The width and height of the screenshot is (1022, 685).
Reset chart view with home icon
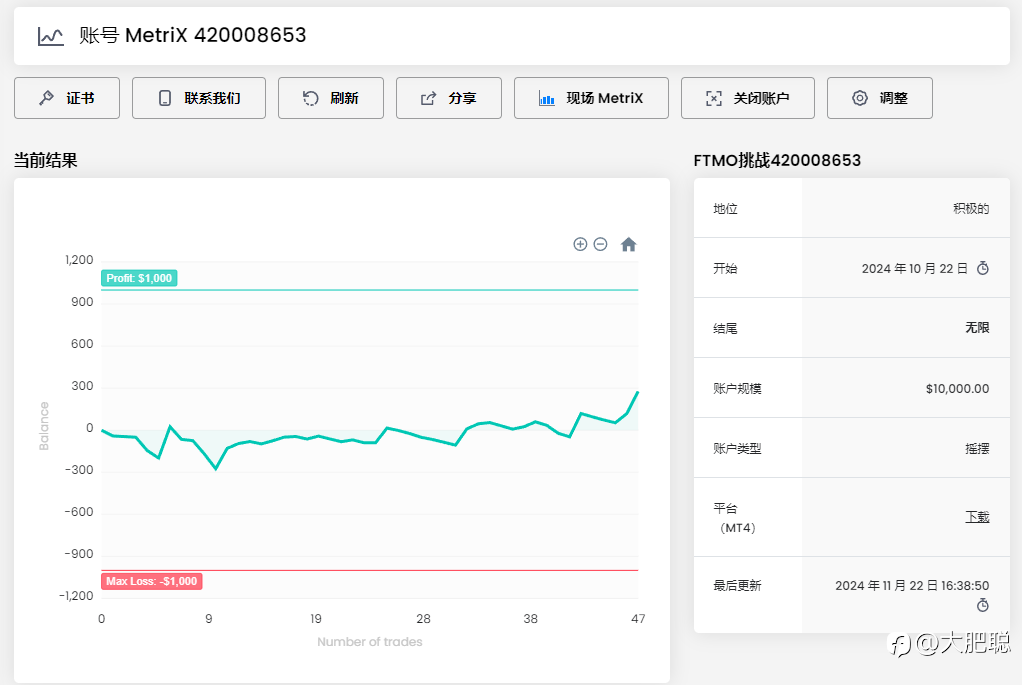coord(628,244)
